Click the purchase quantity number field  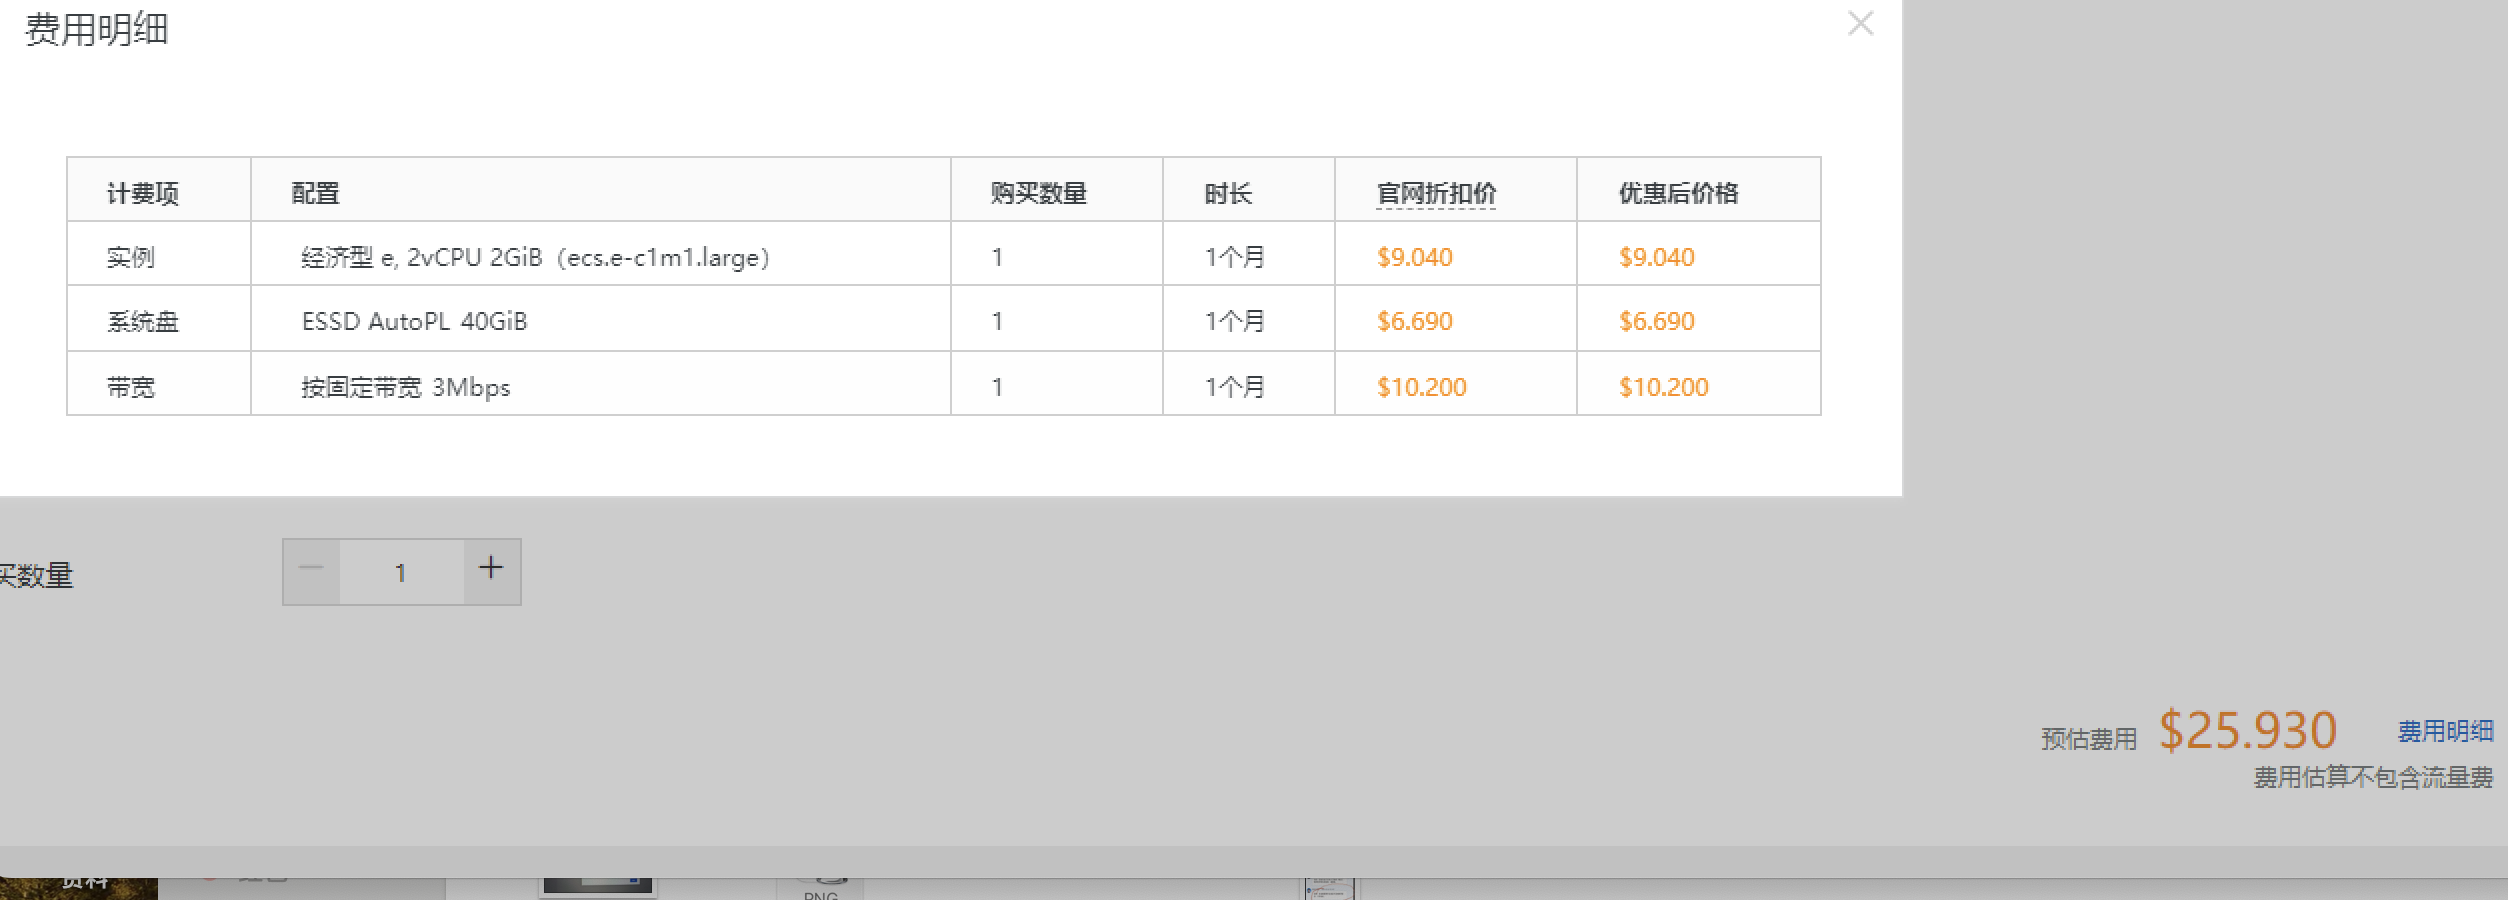pyautogui.click(x=401, y=572)
